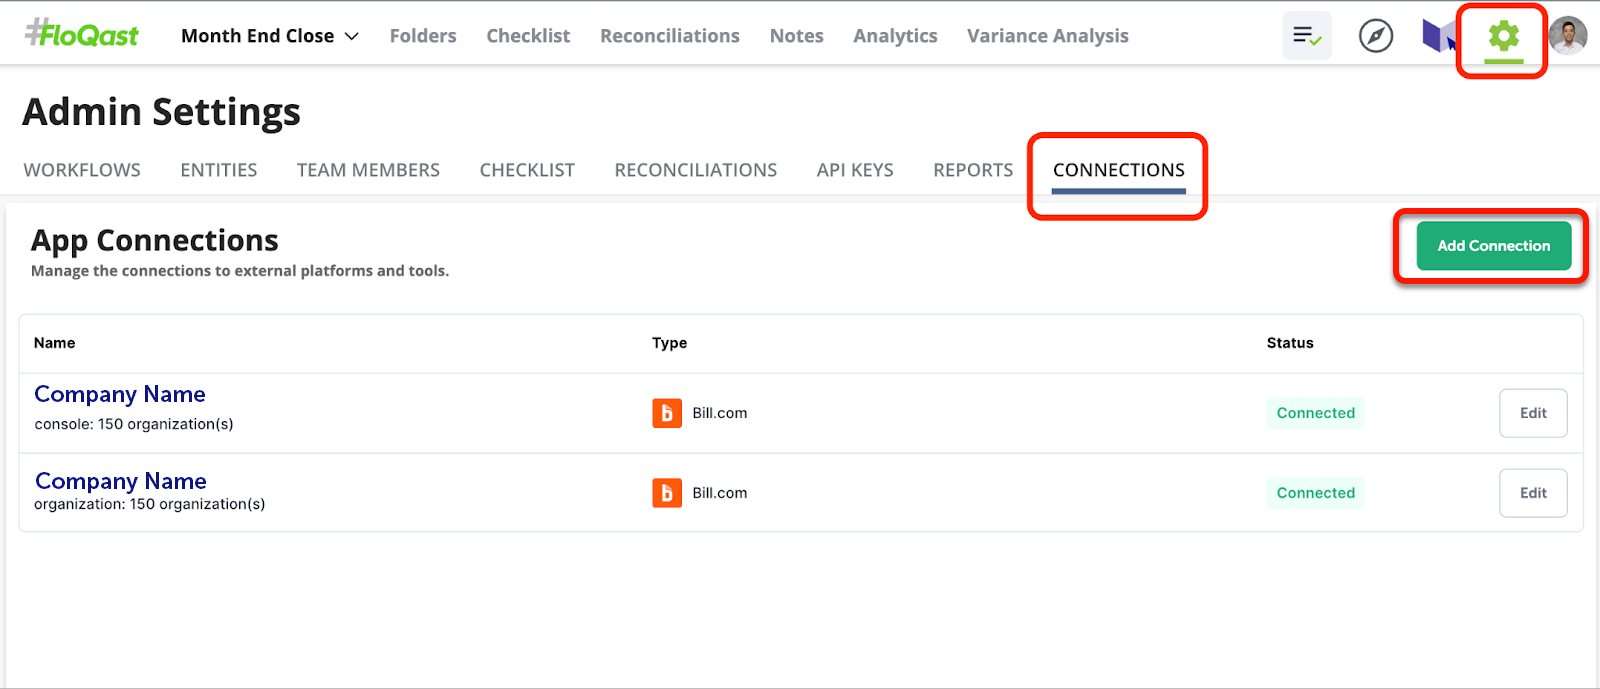The width and height of the screenshot is (1600, 689).
Task: Switch to the TEAM MEMBERS tab
Action: coord(368,170)
